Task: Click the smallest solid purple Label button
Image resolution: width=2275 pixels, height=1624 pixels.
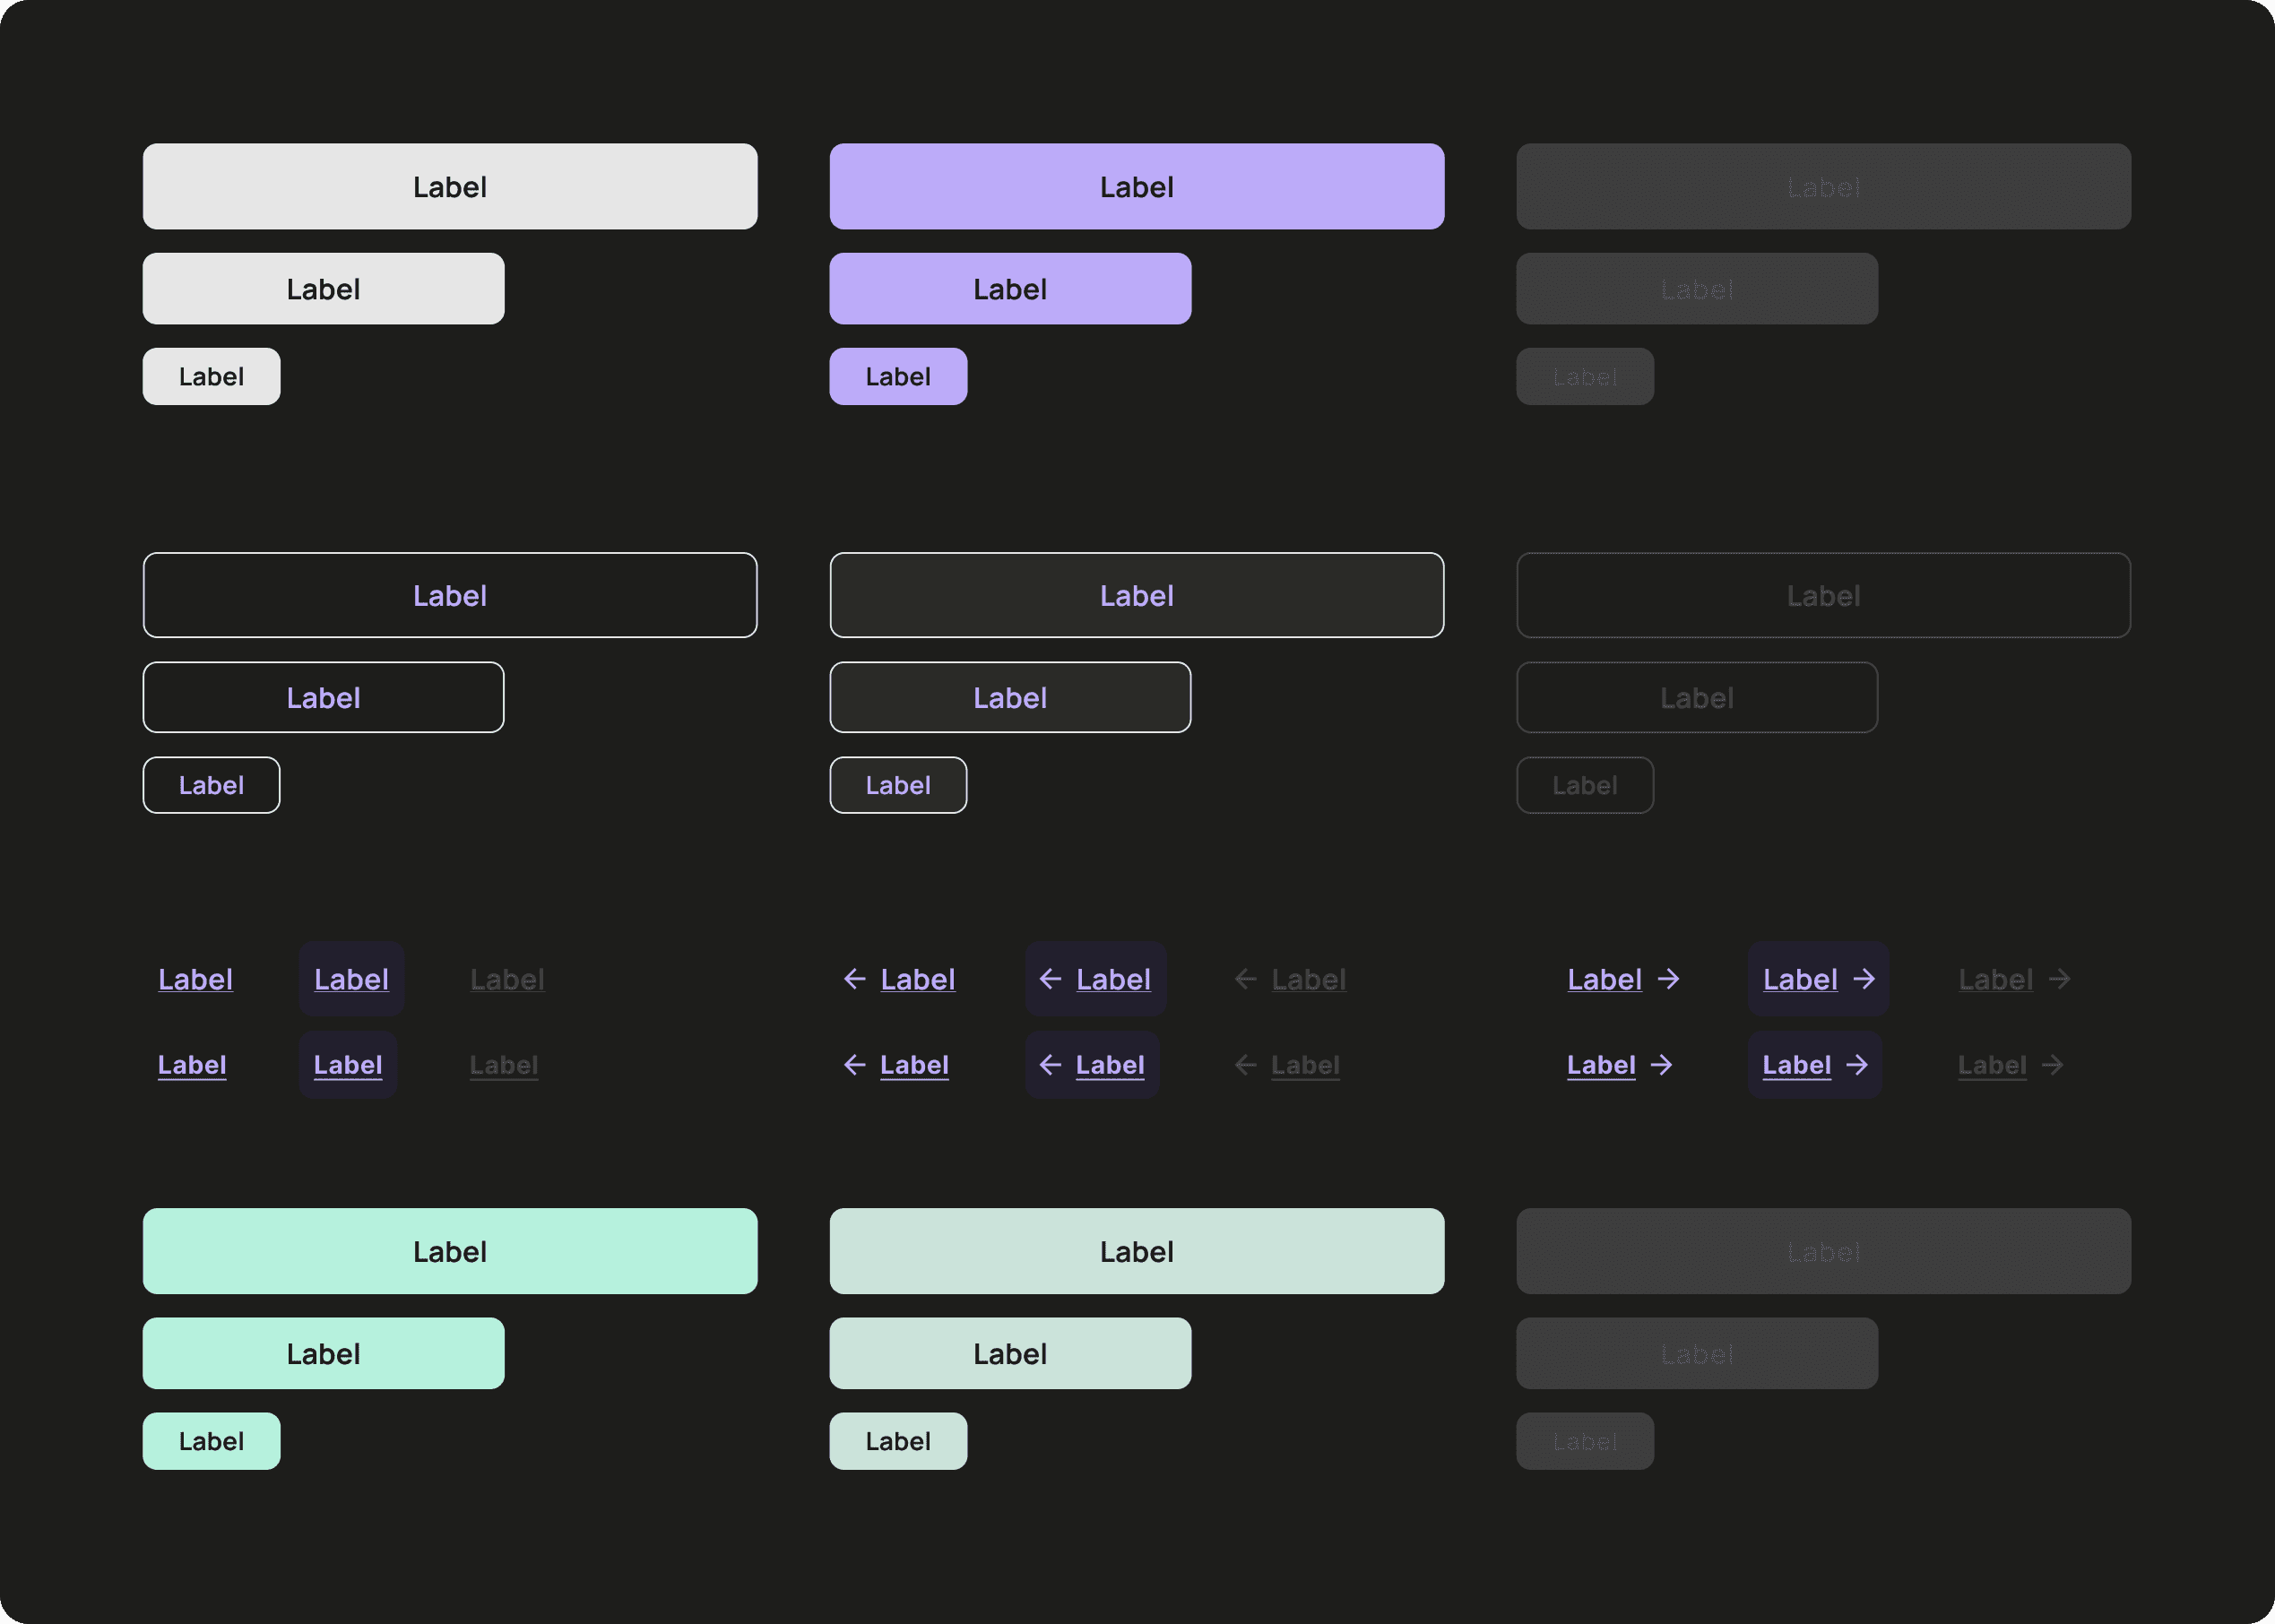Action: [898, 377]
